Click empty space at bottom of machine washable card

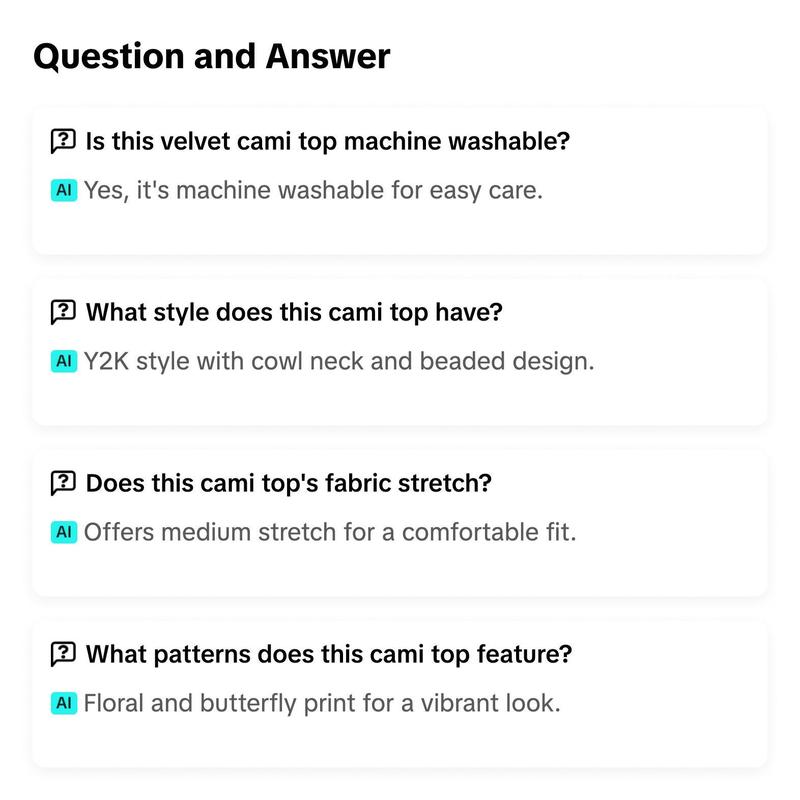tap(399, 230)
